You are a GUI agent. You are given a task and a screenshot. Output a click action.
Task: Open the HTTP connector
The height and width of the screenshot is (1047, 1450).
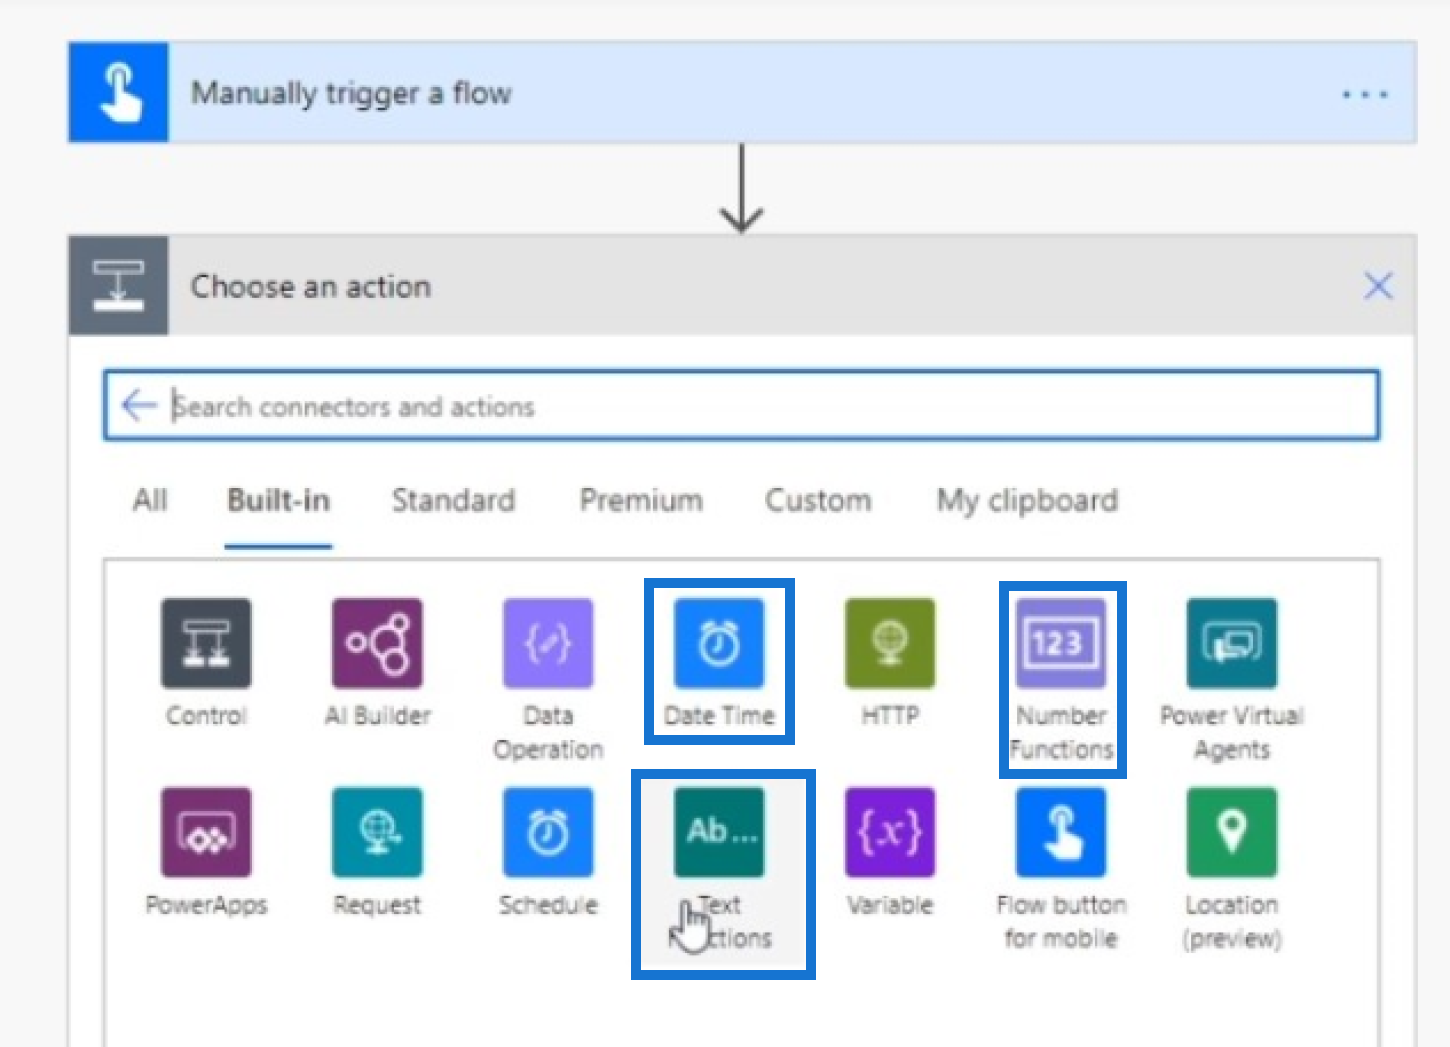pyautogui.click(x=890, y=643)
